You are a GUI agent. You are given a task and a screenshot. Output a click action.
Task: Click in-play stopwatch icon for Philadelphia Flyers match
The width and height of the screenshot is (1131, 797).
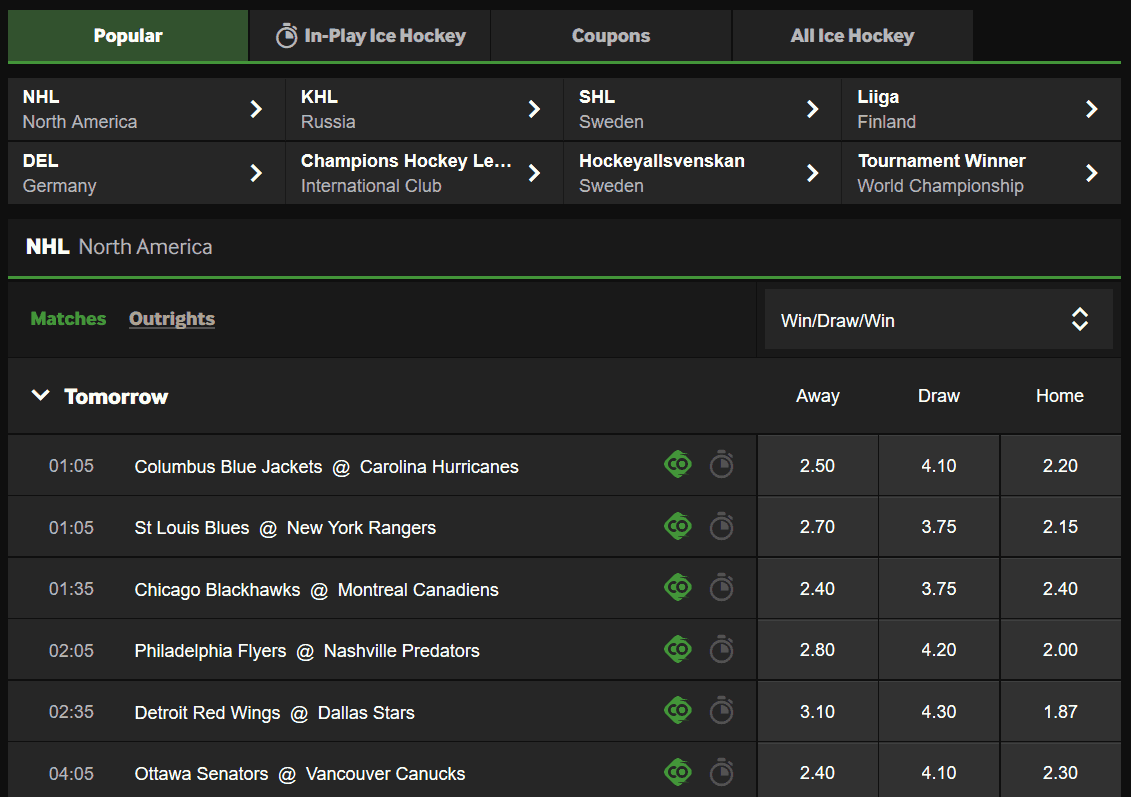(x=721, y=650)
